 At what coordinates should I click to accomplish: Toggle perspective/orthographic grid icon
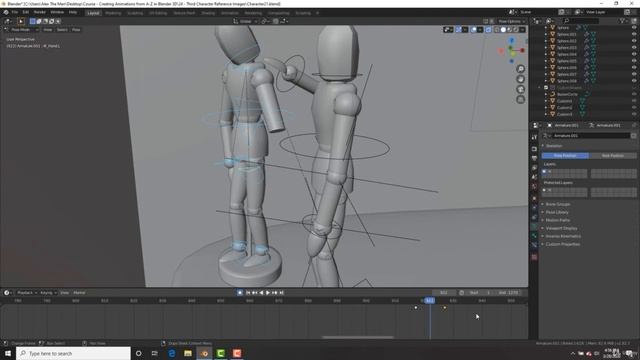(520, 100)
